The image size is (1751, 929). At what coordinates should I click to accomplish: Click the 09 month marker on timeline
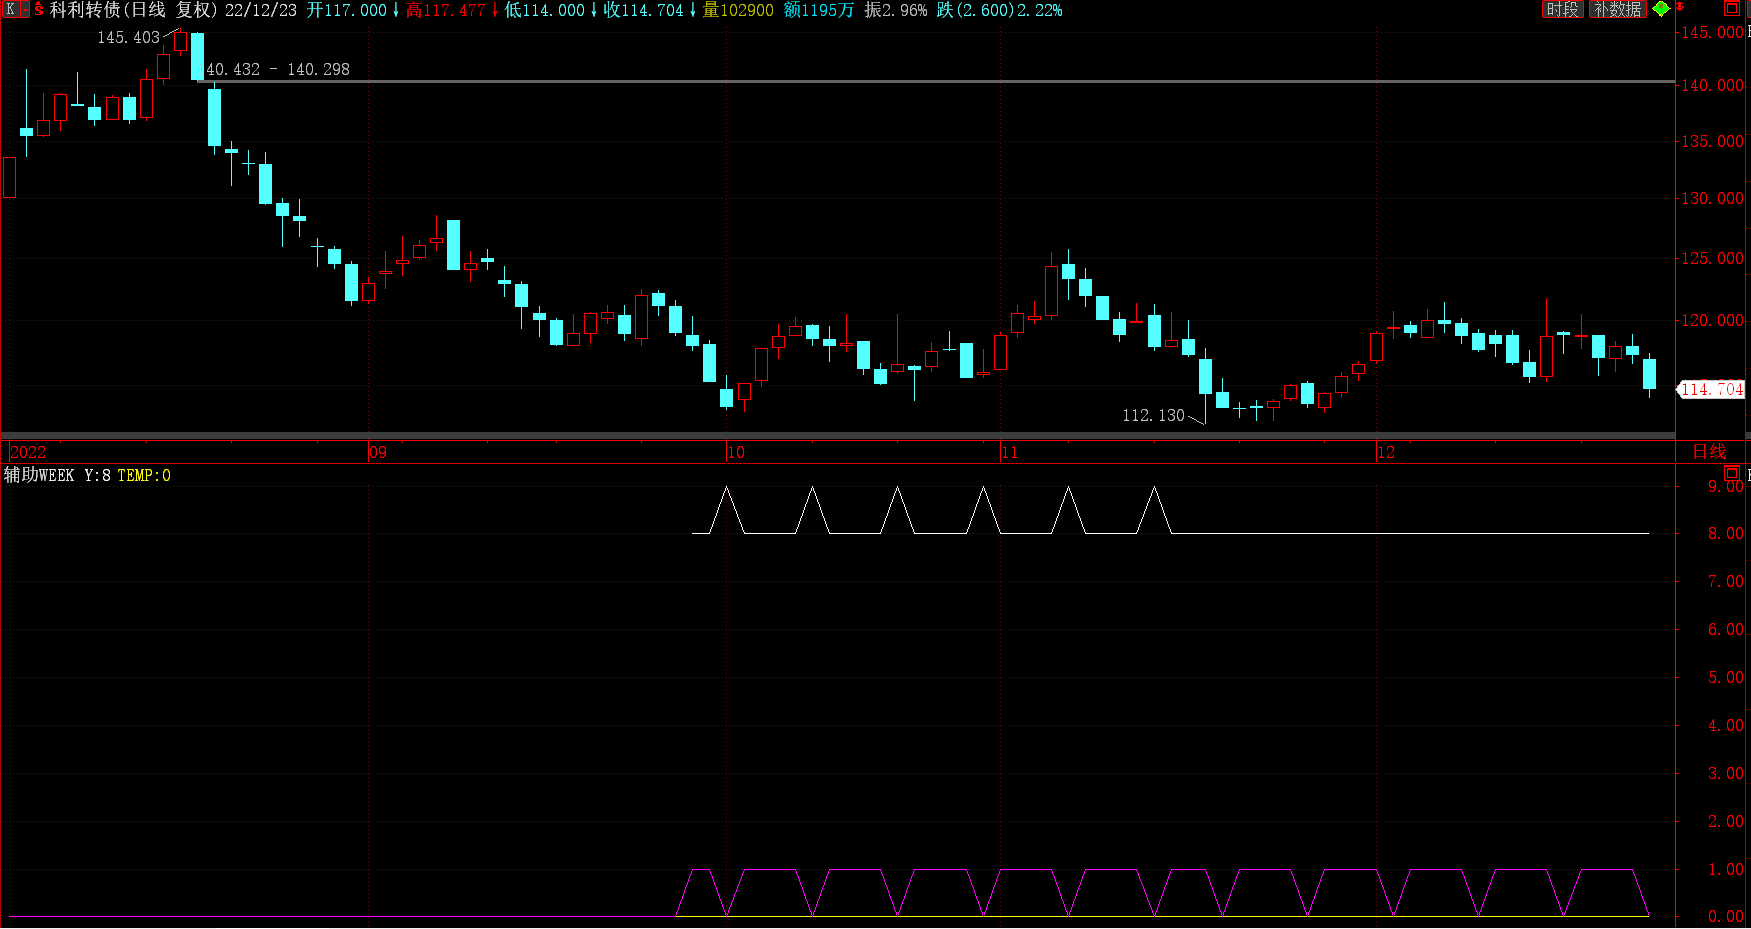[x=377, y=452]
